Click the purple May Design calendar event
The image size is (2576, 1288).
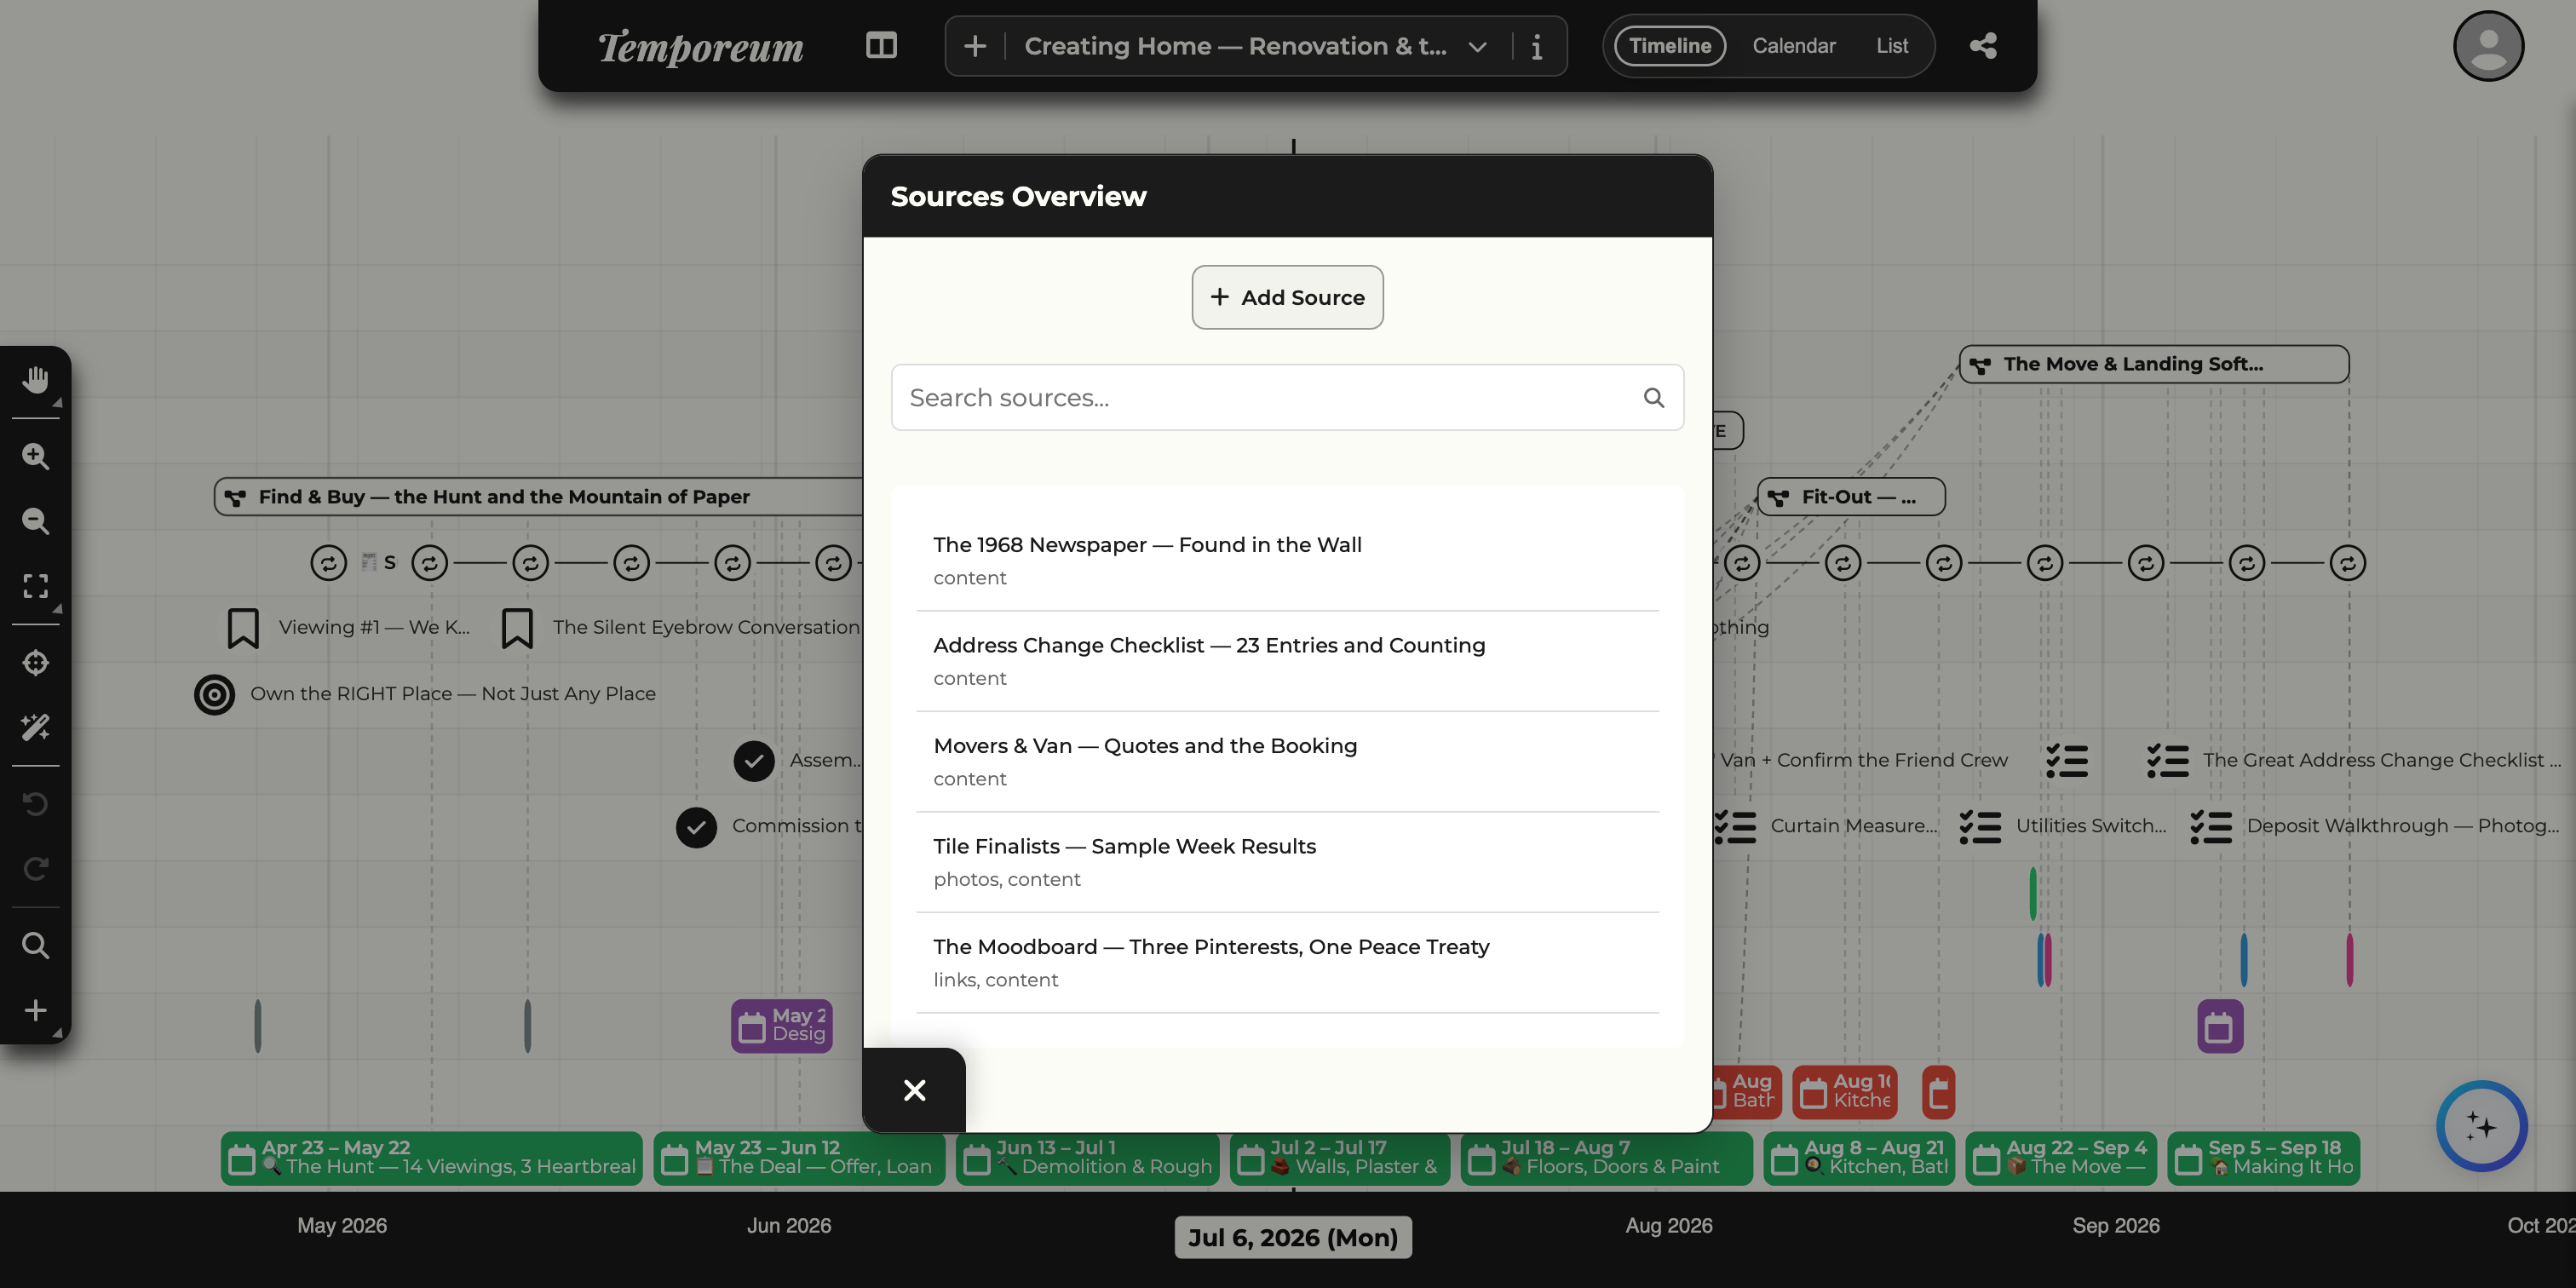click(x=782, y=1026)
